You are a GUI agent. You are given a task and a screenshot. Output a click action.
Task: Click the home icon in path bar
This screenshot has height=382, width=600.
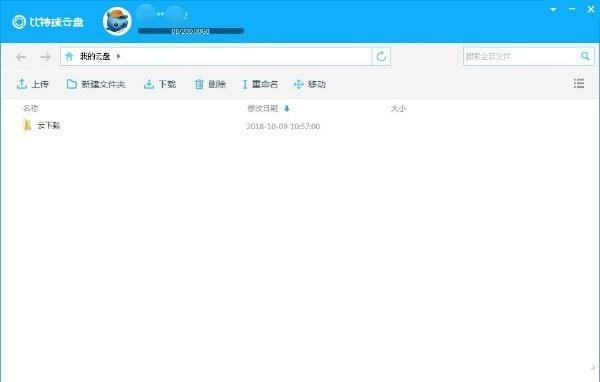[69, 57]
